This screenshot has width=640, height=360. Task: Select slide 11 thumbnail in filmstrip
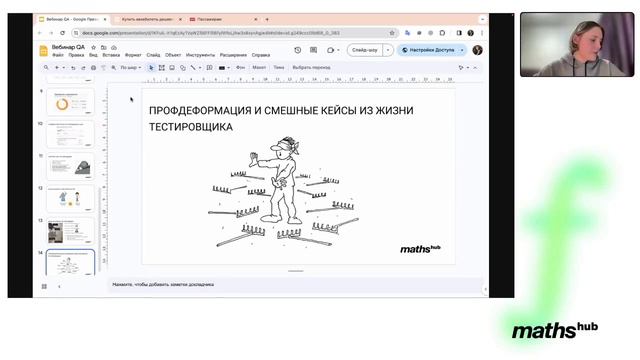coord(70,167)
